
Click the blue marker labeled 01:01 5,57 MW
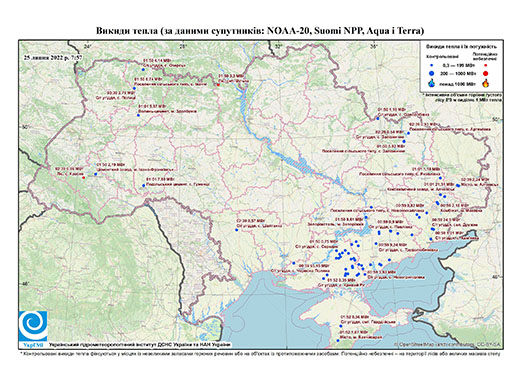tap(138, 115)
